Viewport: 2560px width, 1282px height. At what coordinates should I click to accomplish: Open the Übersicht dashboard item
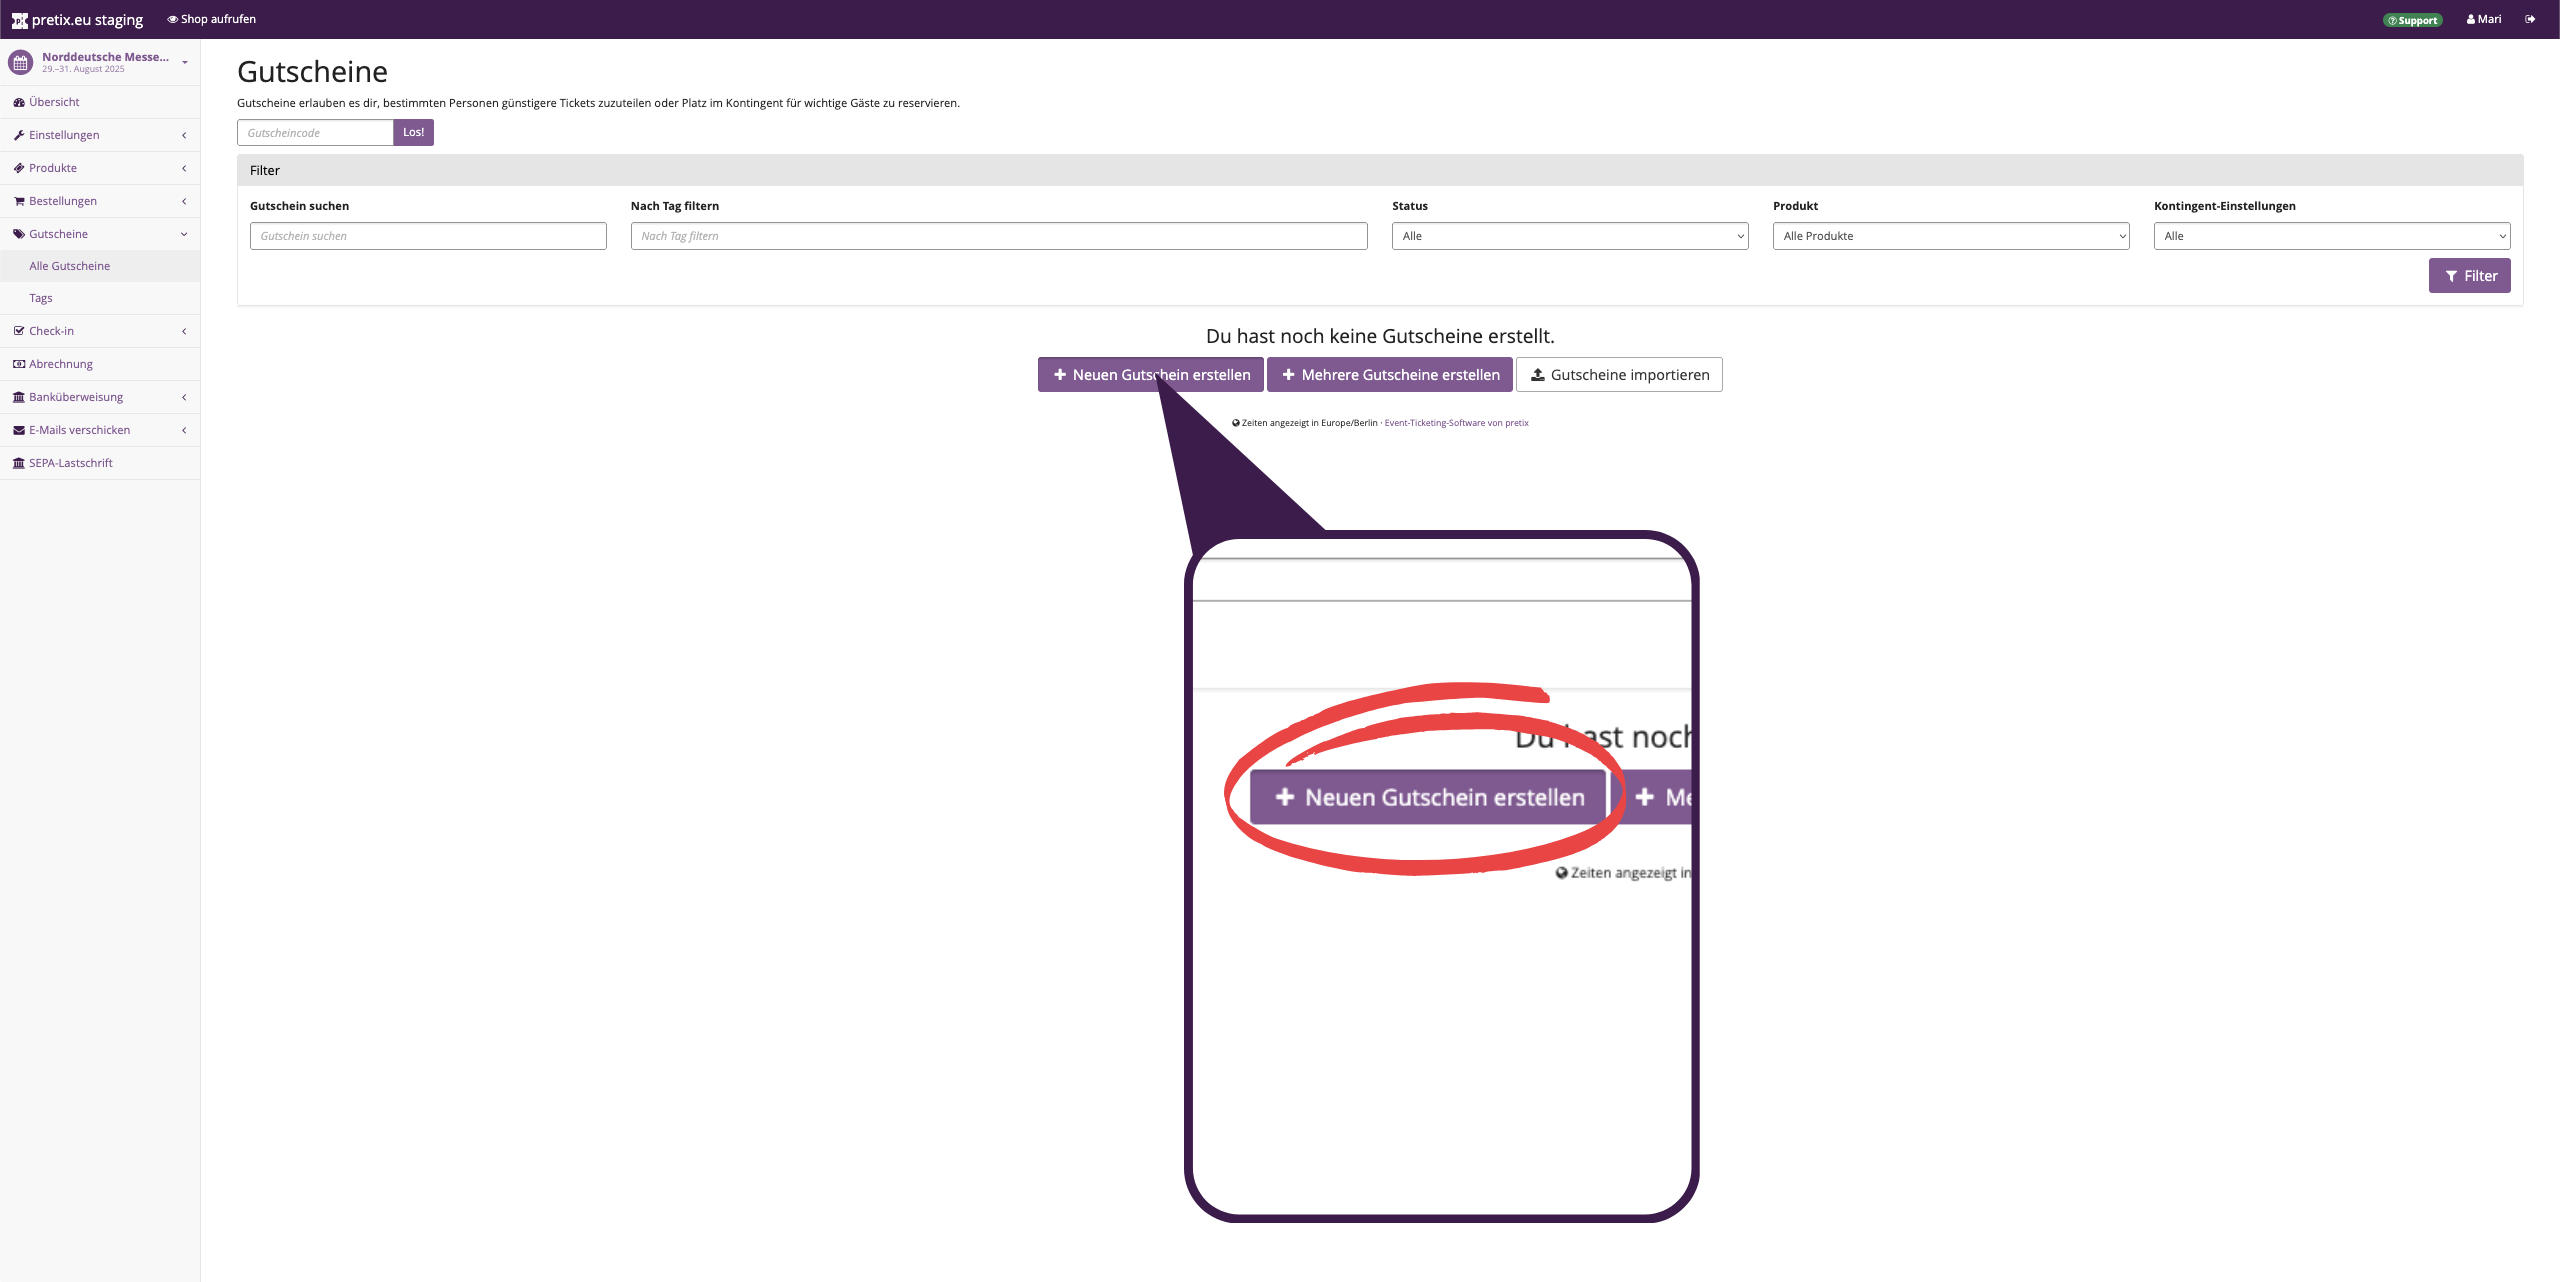[x=54, y=102]
